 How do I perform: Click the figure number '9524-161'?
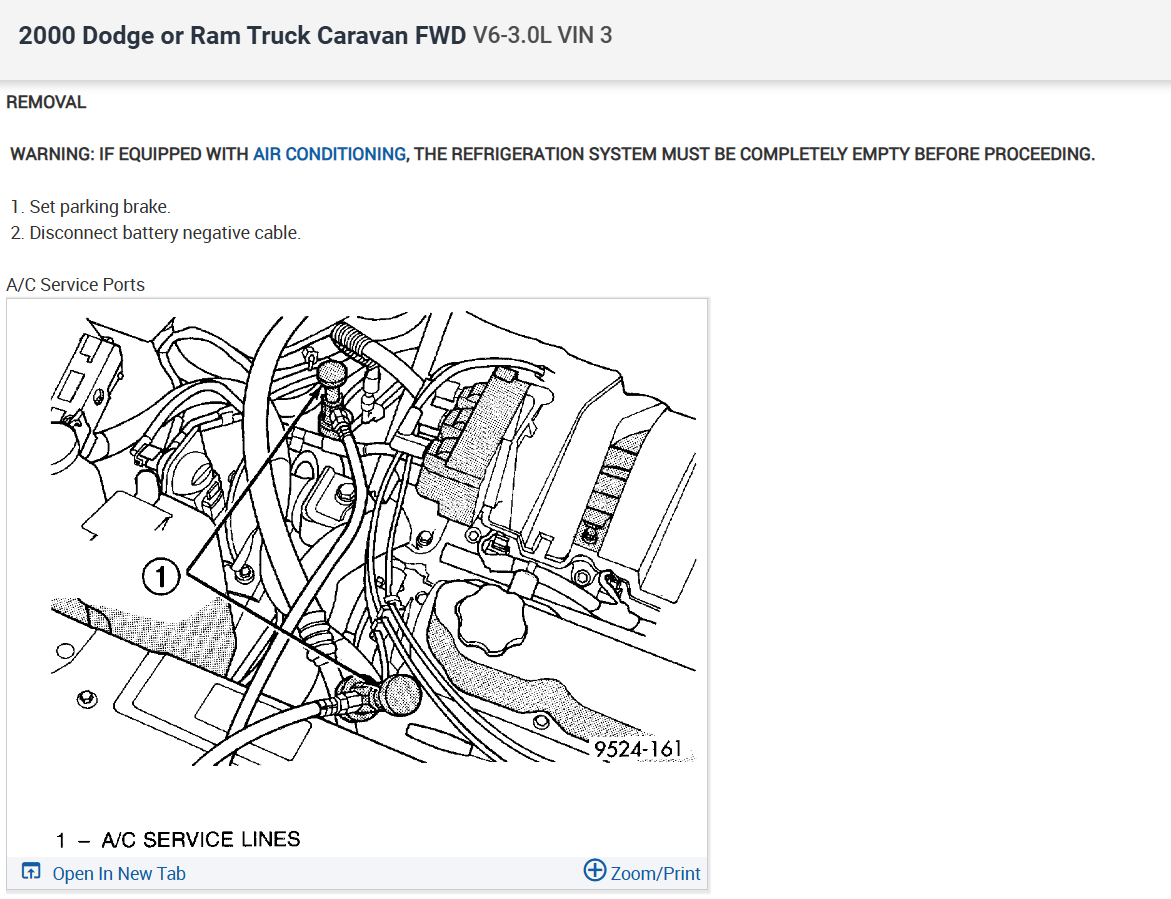638,748
